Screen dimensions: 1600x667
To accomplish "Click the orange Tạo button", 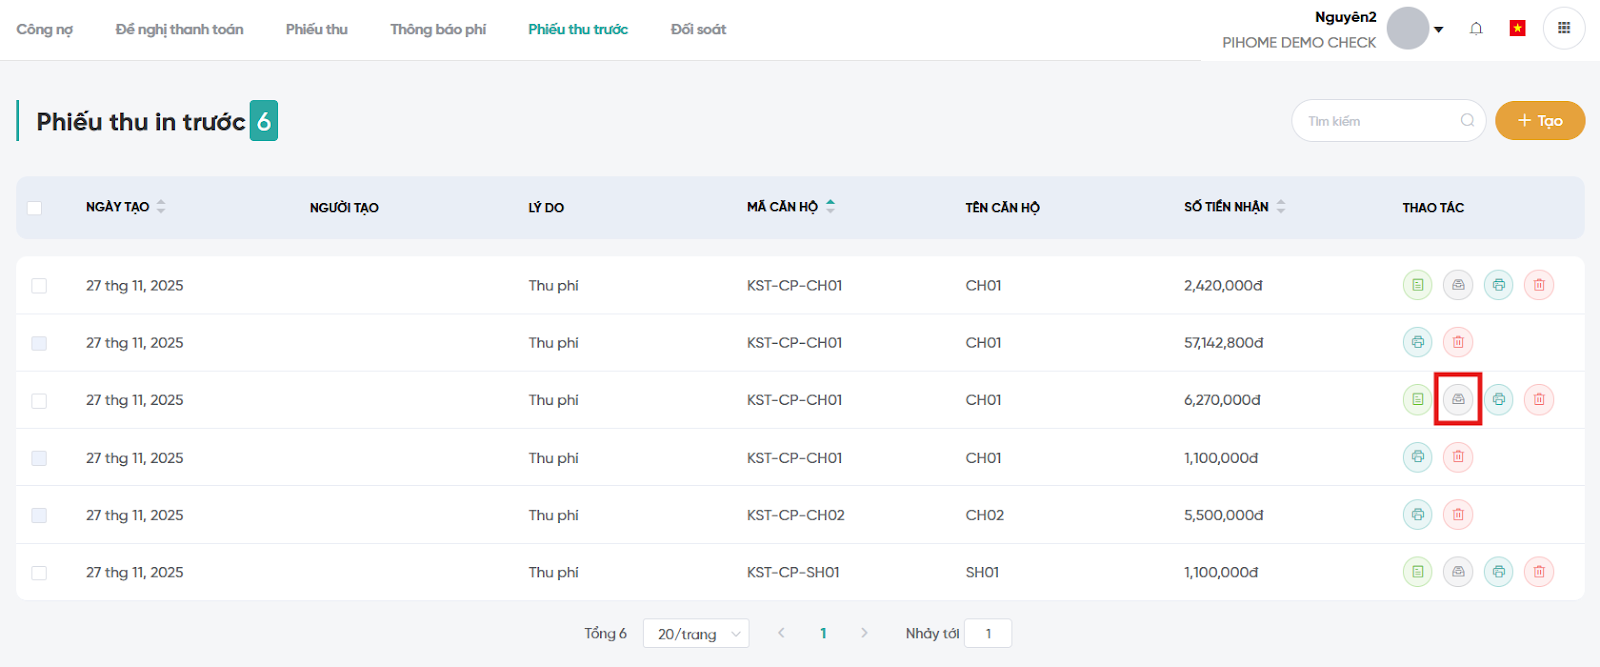I will click(x=1539, y=121).
